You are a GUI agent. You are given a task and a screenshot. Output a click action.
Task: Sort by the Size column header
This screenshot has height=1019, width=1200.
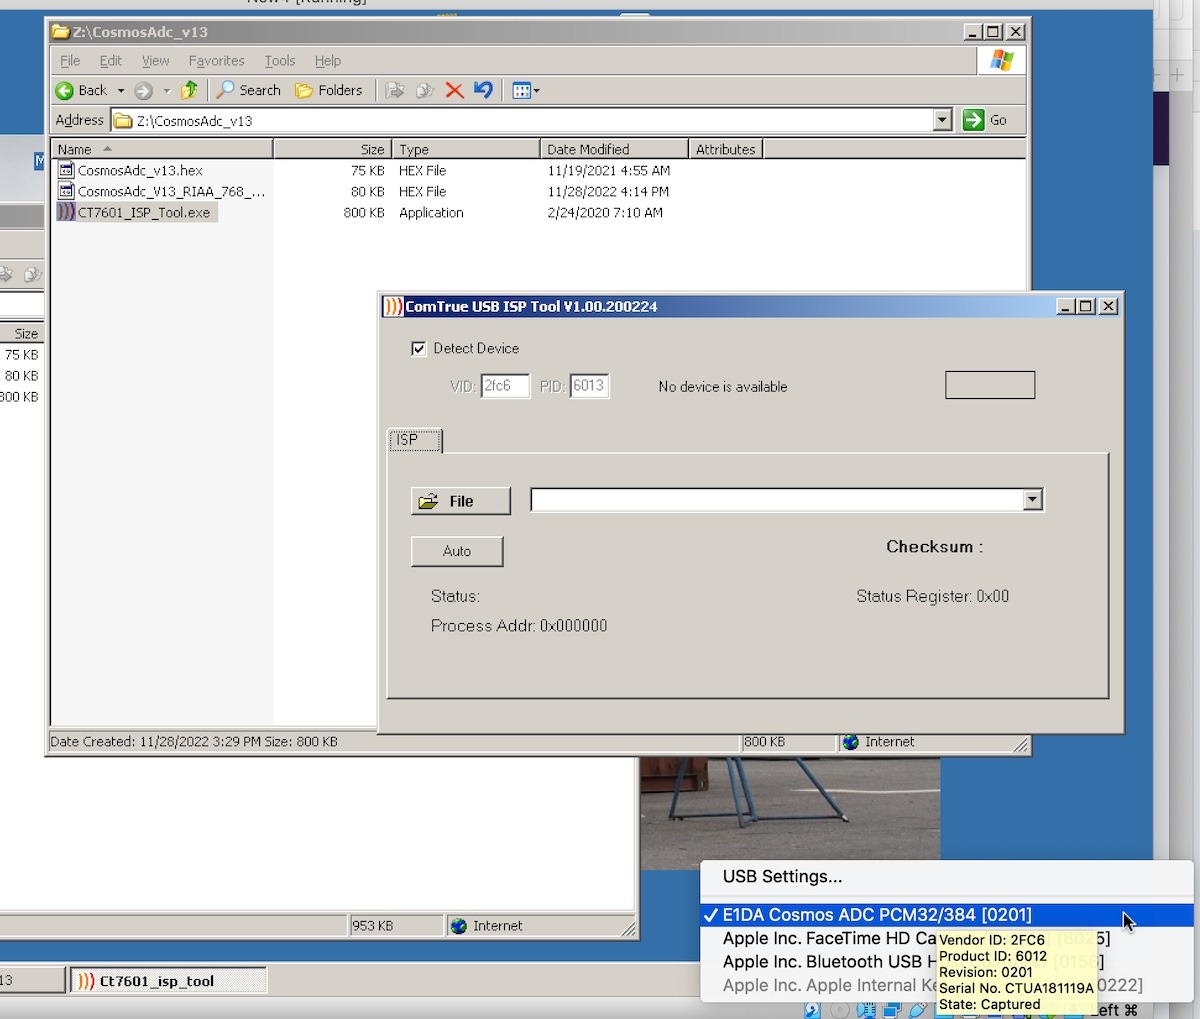click(x=332, y=149)
